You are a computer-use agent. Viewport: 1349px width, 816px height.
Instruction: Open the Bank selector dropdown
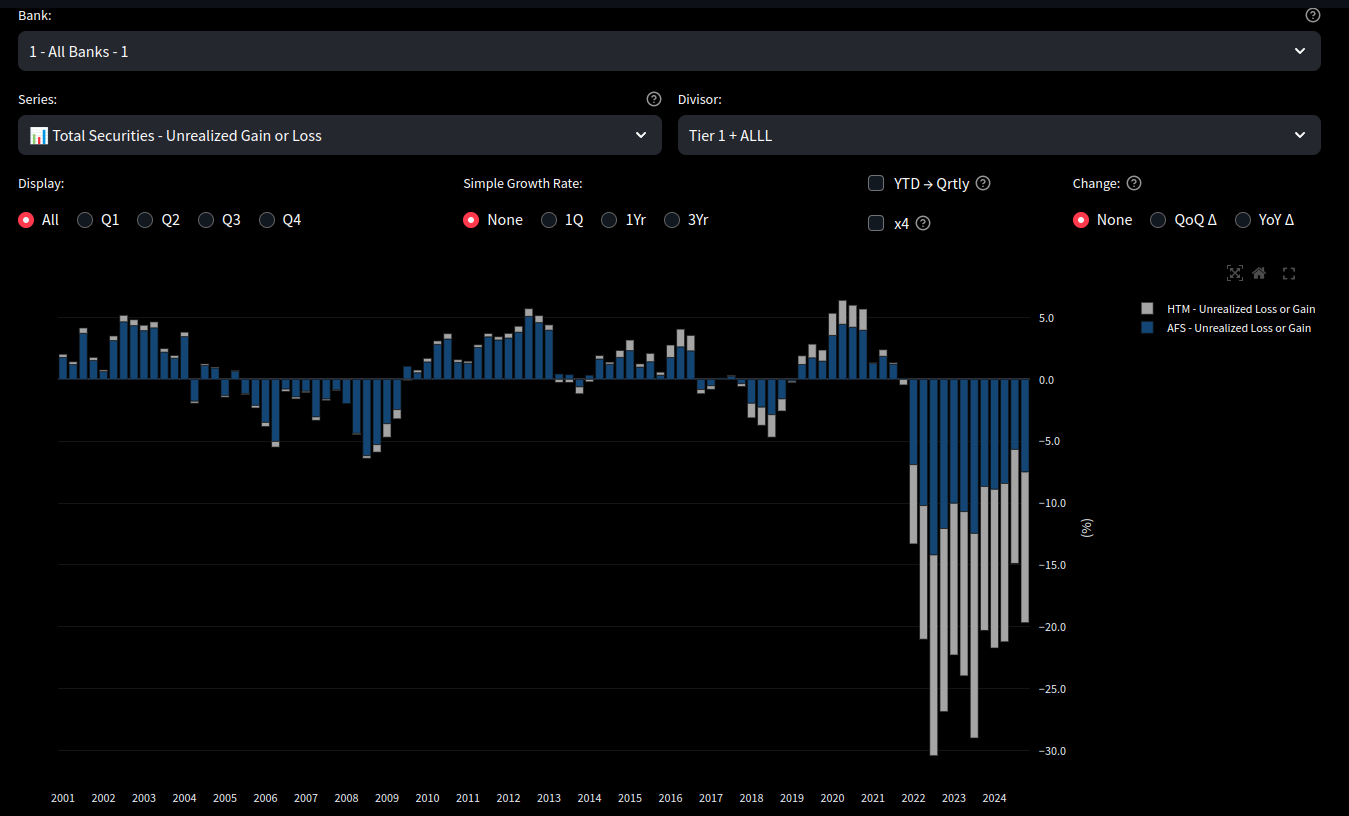669,51
